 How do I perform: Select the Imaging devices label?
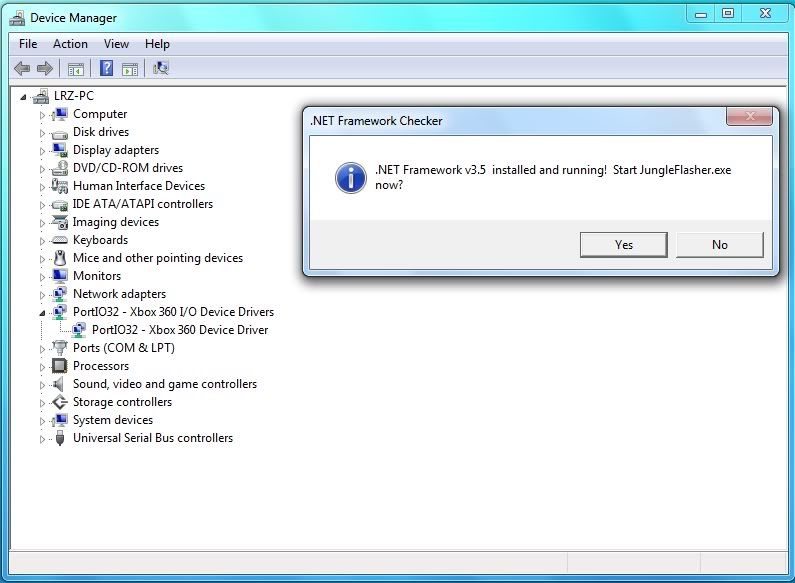pyautogui.click(x=116, y=222)
